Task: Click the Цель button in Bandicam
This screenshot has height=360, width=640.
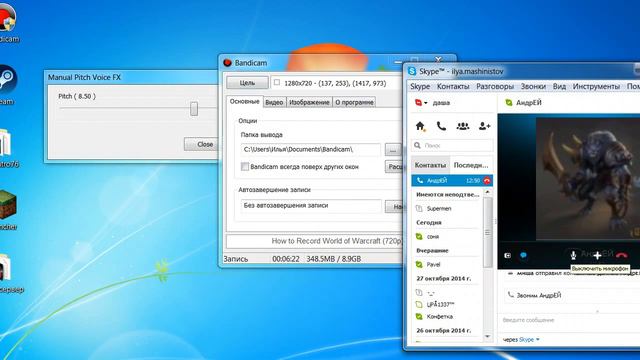Action: tap(247, 83)
